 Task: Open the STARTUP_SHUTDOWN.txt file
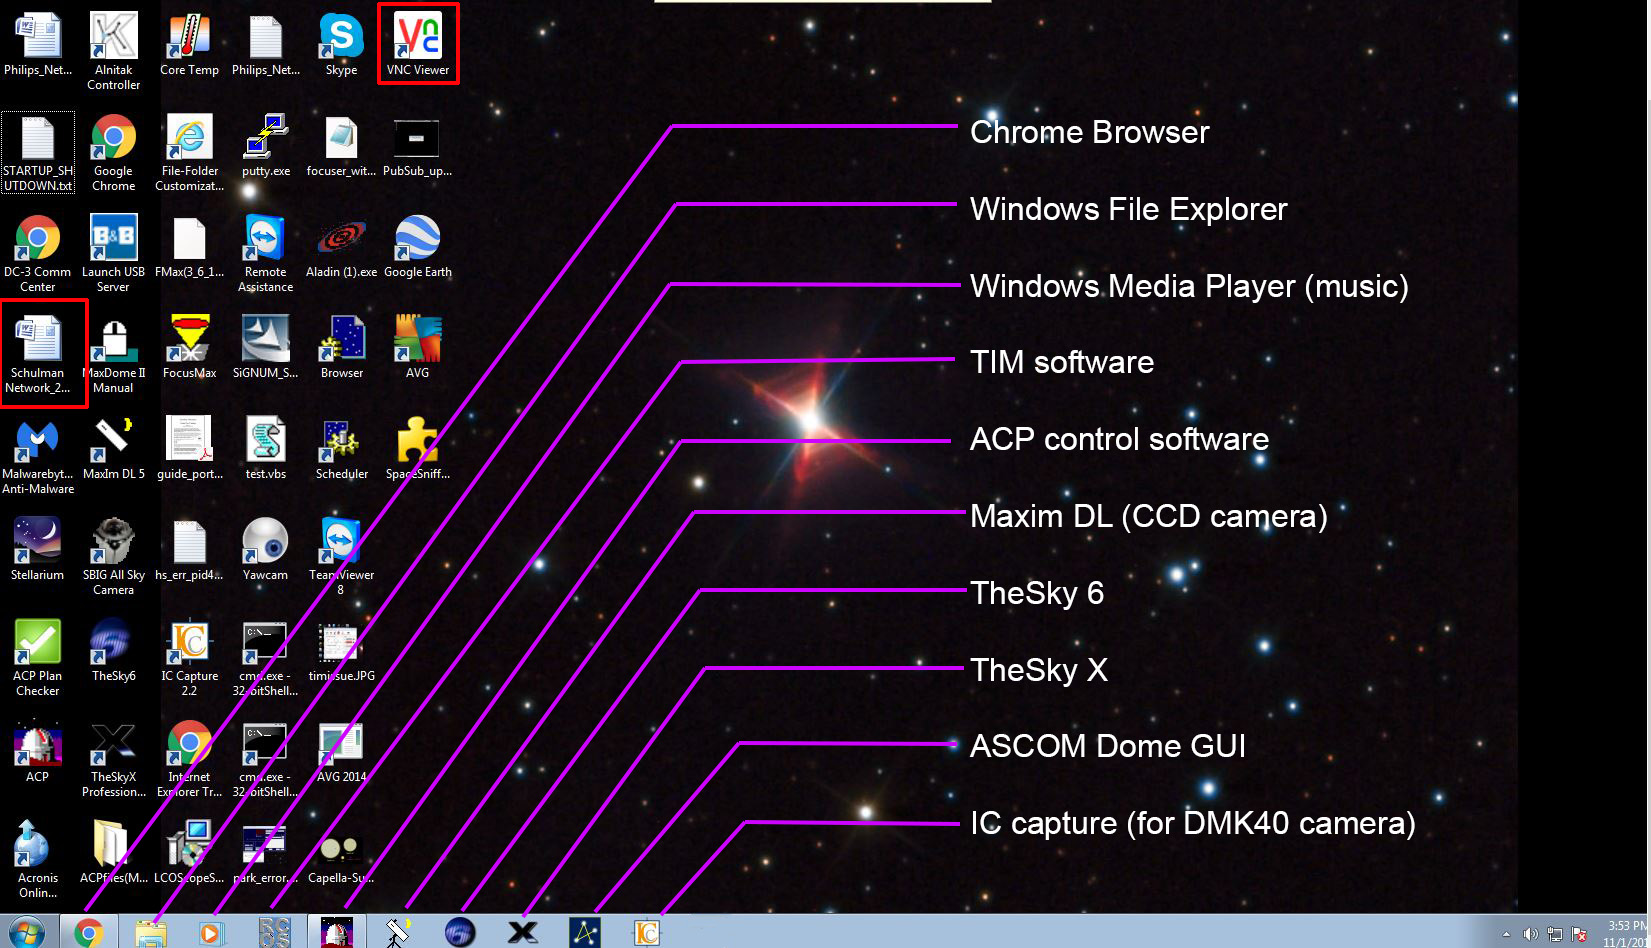38,152
